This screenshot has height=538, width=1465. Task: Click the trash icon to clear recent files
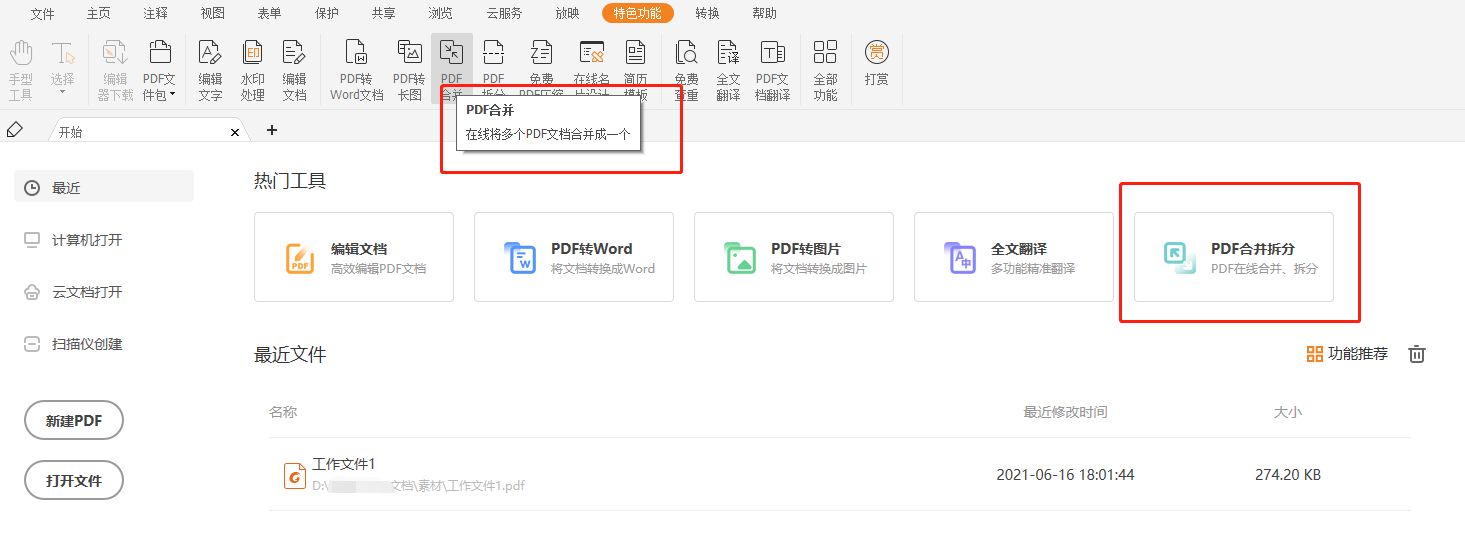click(1417, 354)
